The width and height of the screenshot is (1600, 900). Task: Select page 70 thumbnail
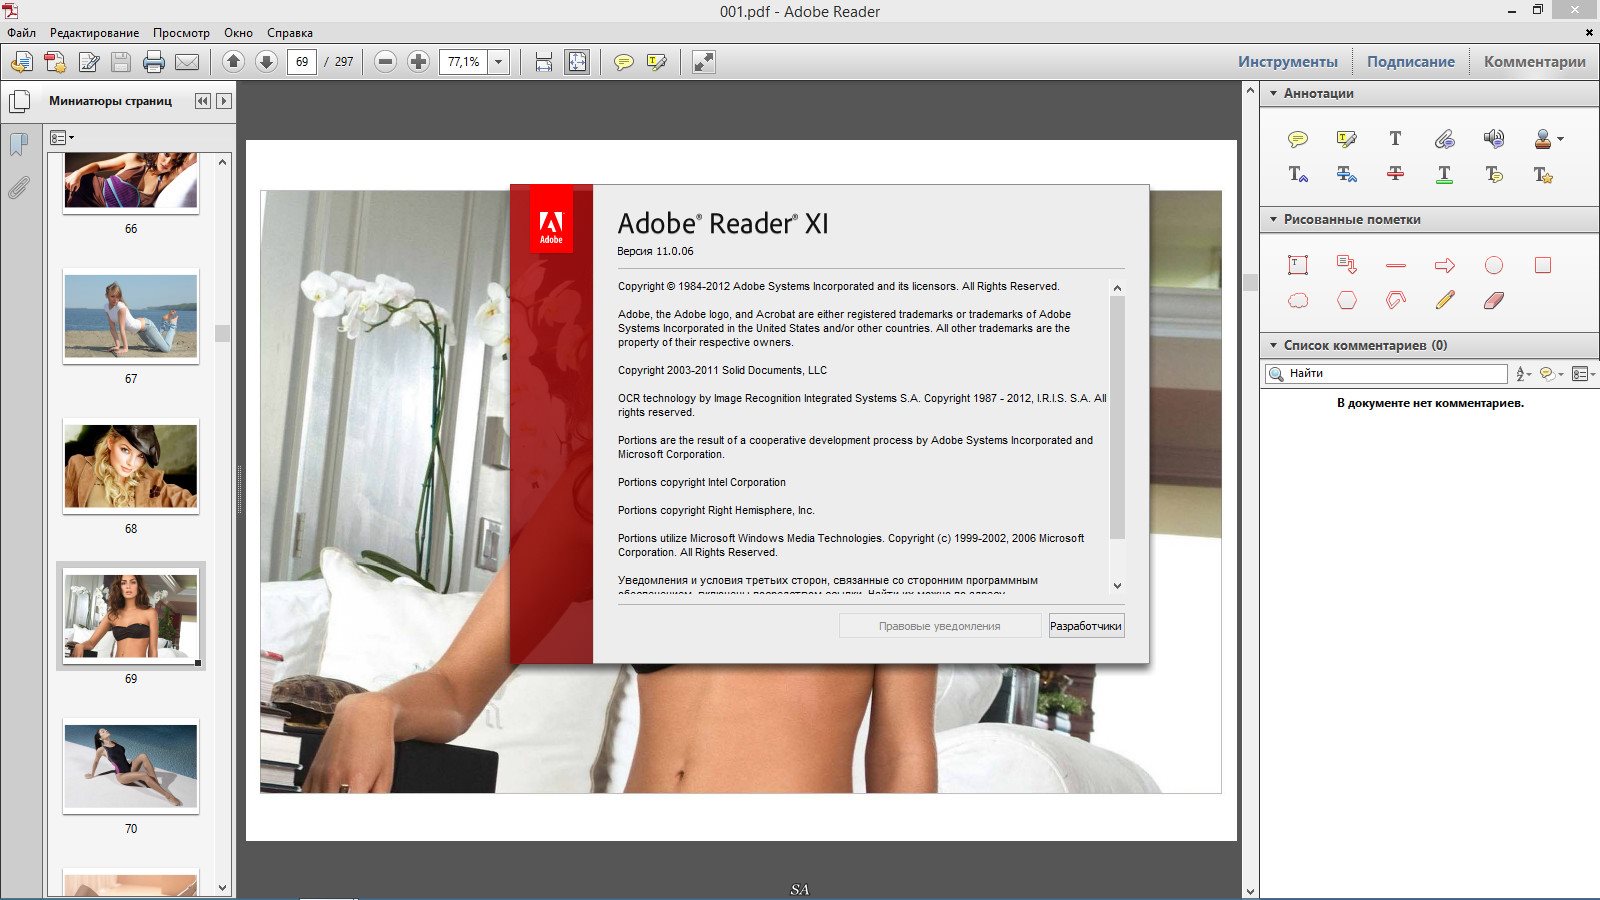click(131, 766)
